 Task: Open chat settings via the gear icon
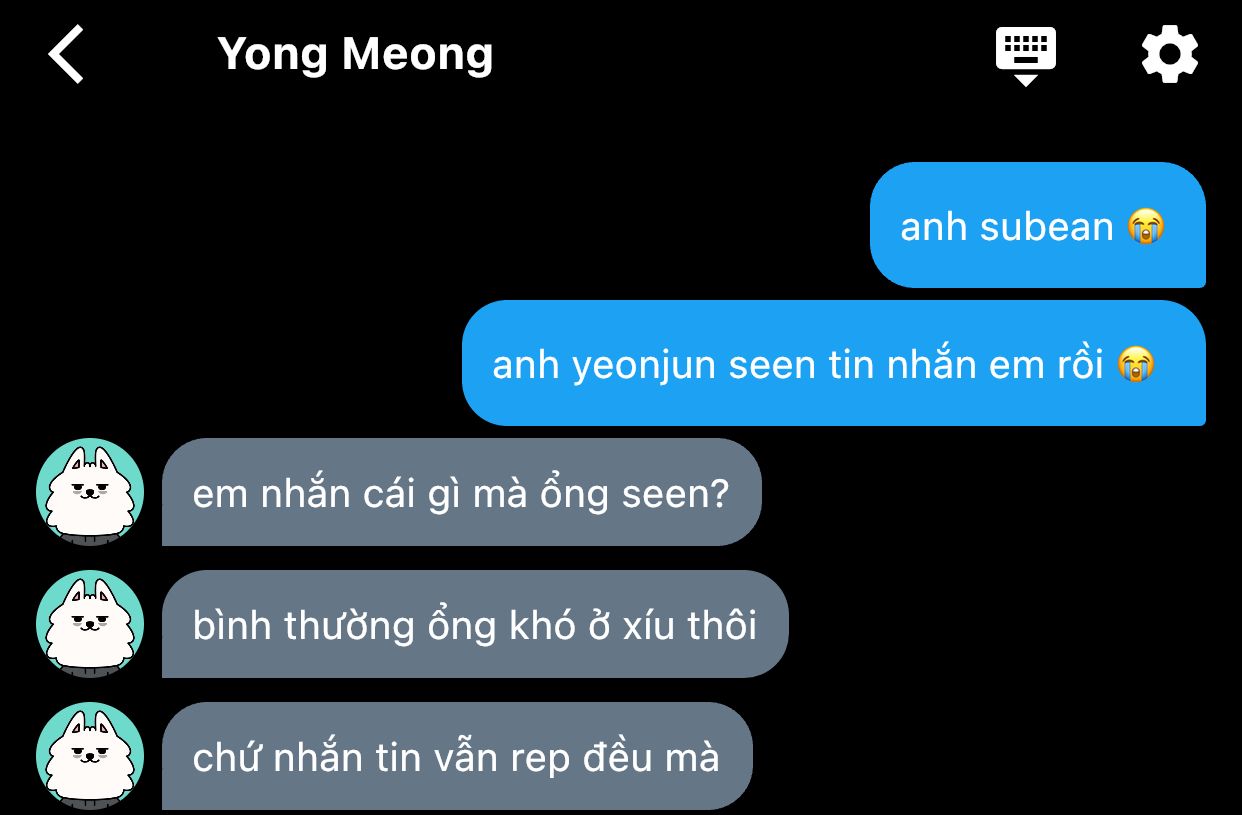click(1169, 54)
